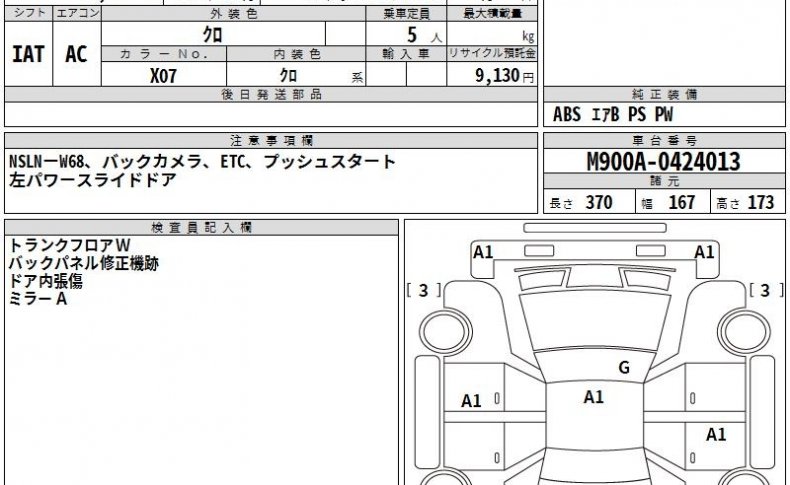Click the 諸元 header
Screen dimensions: 790x485
tap(664, 181)
